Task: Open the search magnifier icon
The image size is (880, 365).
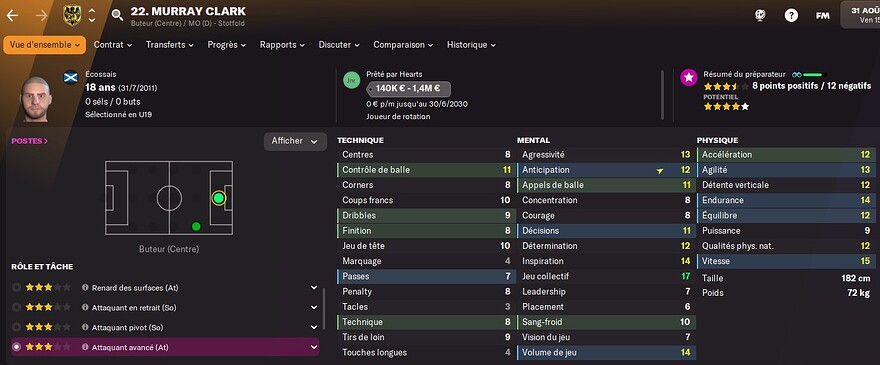Action: (117, 15)
